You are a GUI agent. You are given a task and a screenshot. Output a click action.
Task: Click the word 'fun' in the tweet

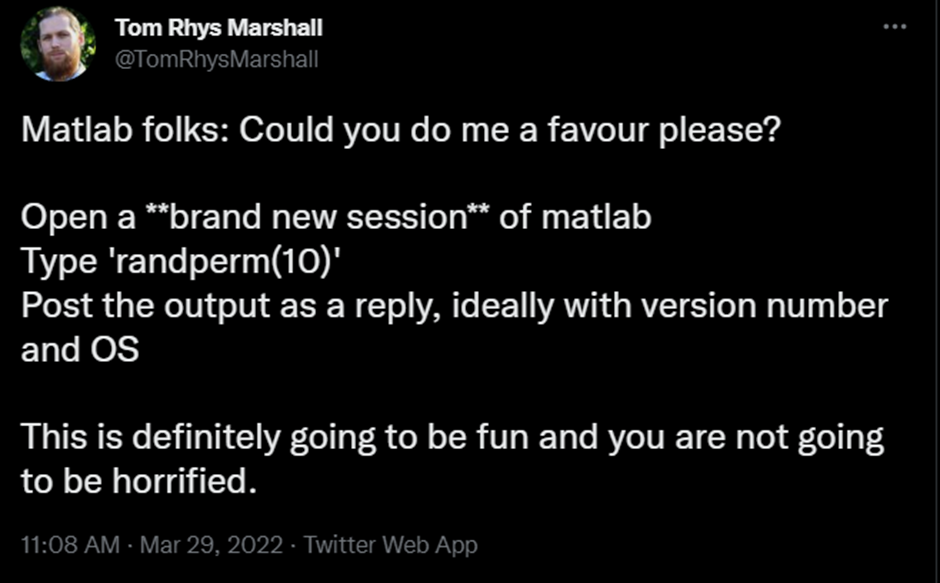541,437
